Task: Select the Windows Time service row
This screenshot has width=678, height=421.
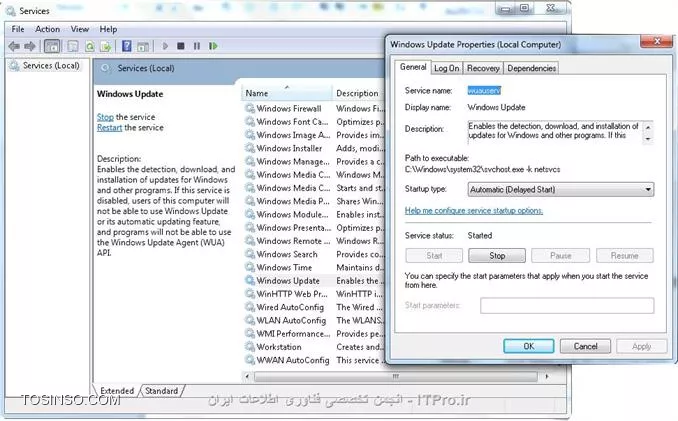Action: pyautogui.click(x=314, y=268)
